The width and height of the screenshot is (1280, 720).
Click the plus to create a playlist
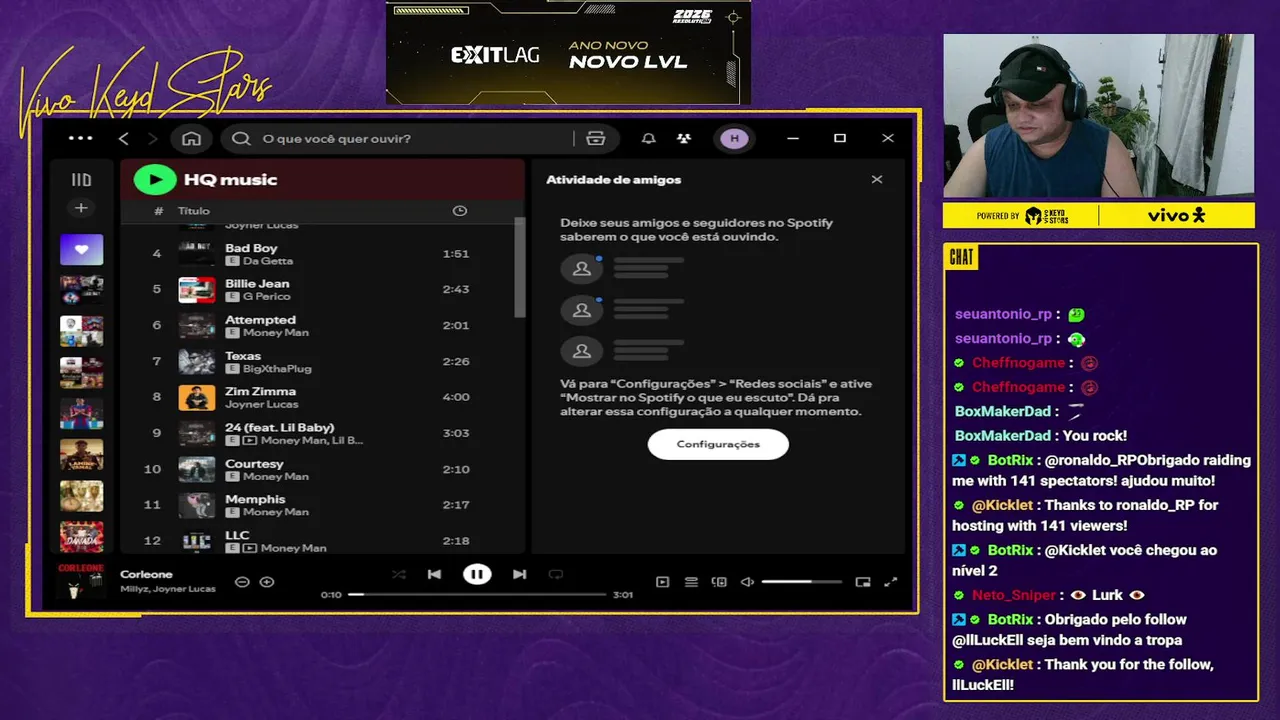tap(81, 208)
